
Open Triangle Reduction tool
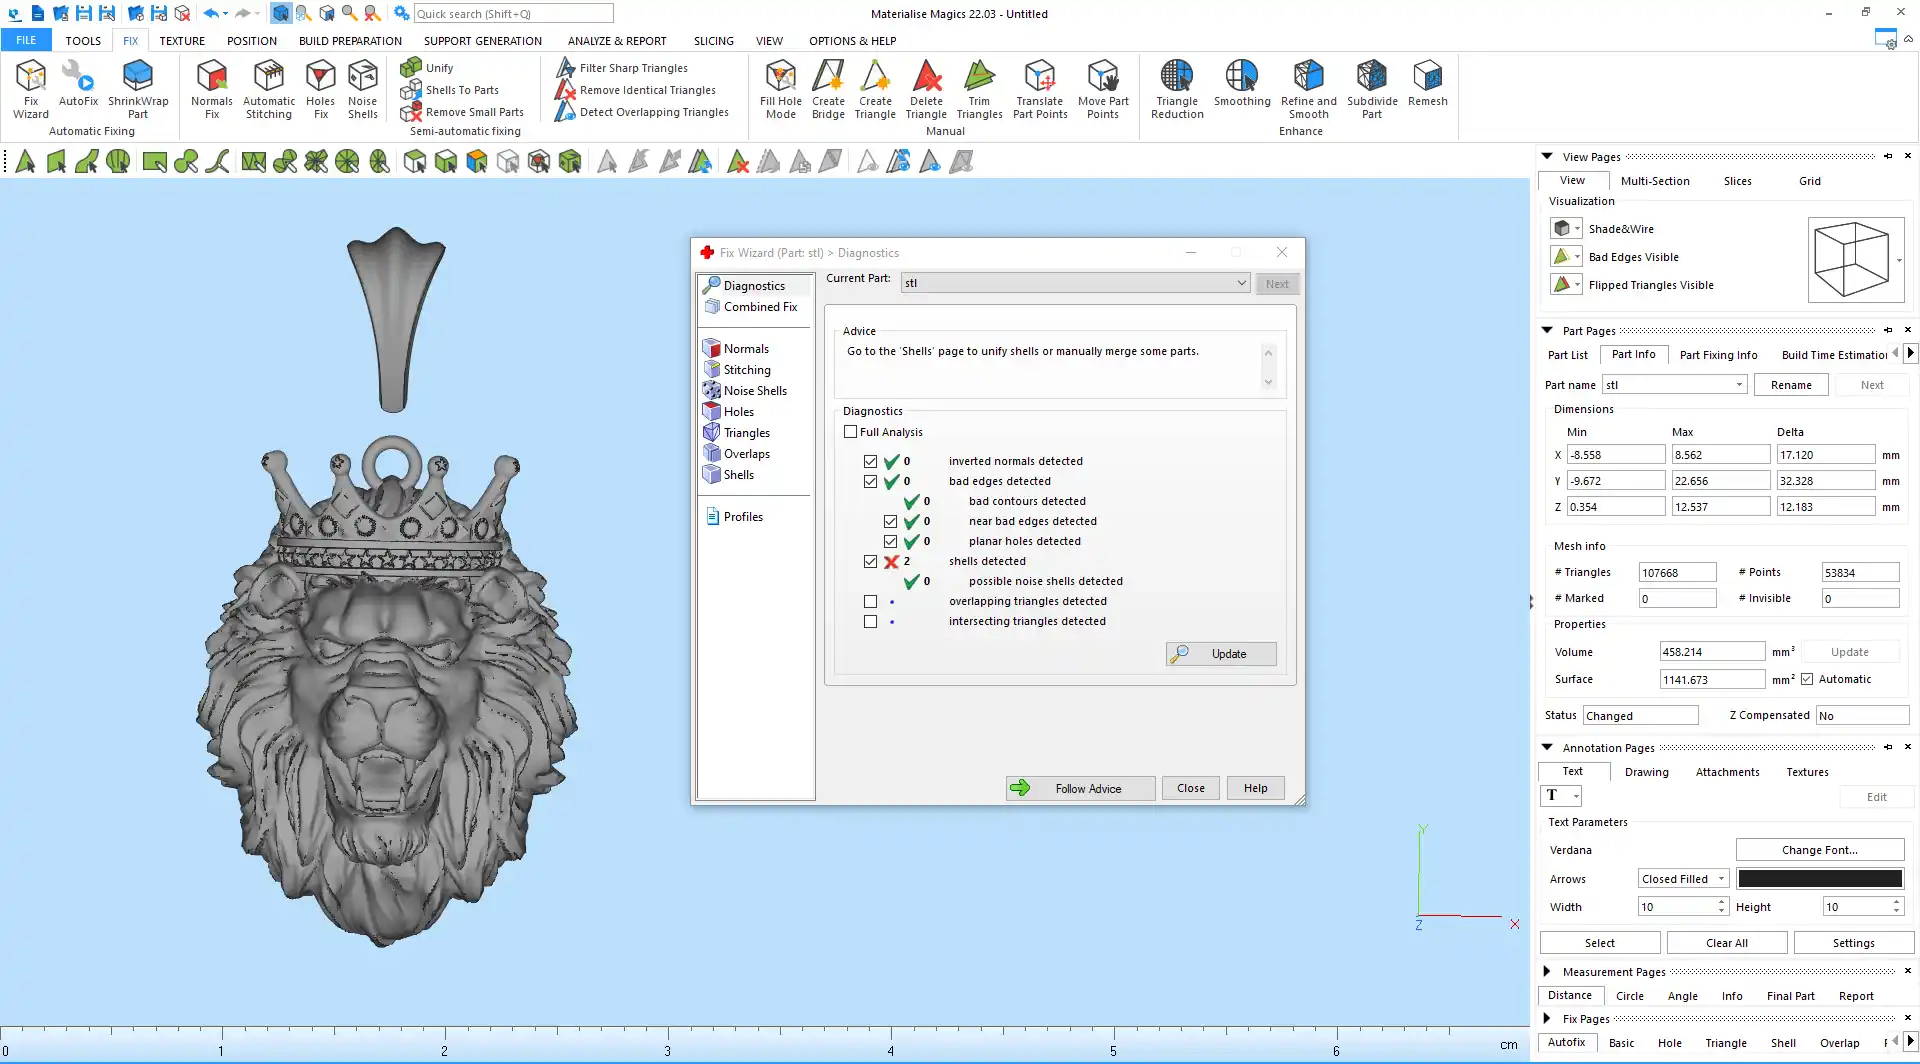click(x=1177, y=89)
